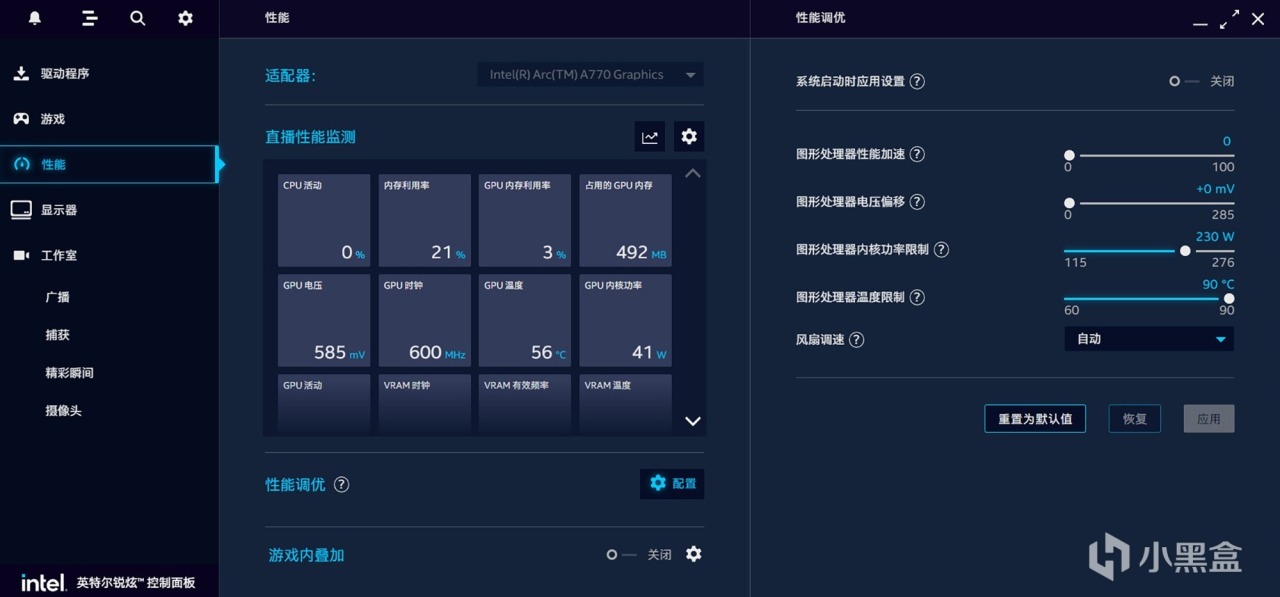Click the camera icon beside 工作室

coord(21,255)
